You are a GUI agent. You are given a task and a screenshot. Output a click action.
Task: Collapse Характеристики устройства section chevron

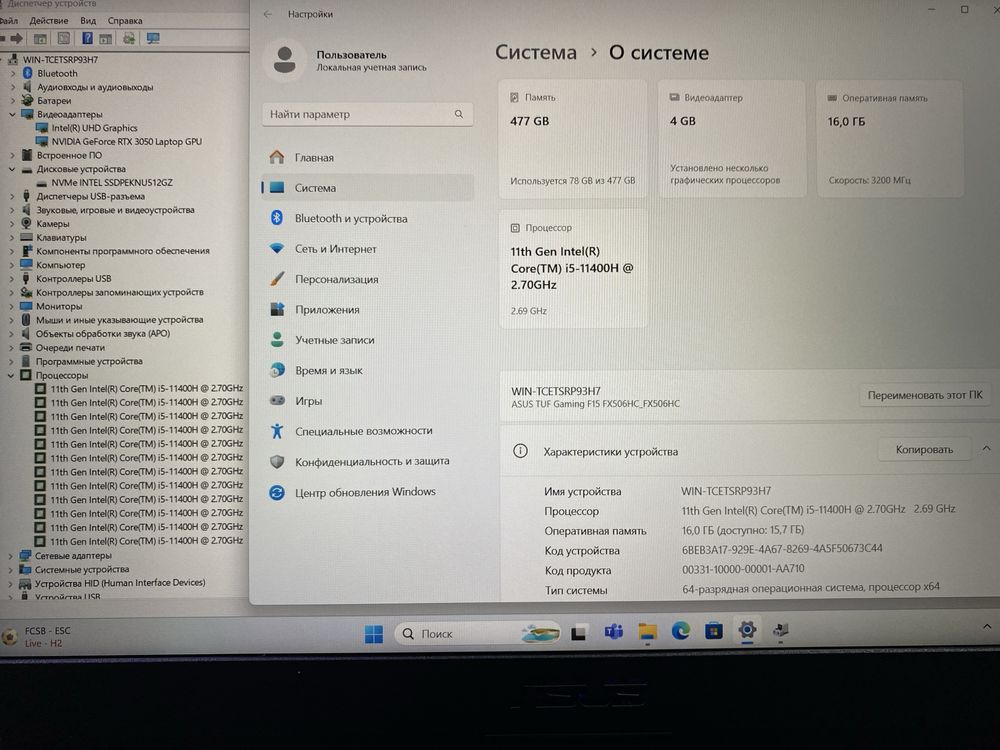(x=987, y=449)
